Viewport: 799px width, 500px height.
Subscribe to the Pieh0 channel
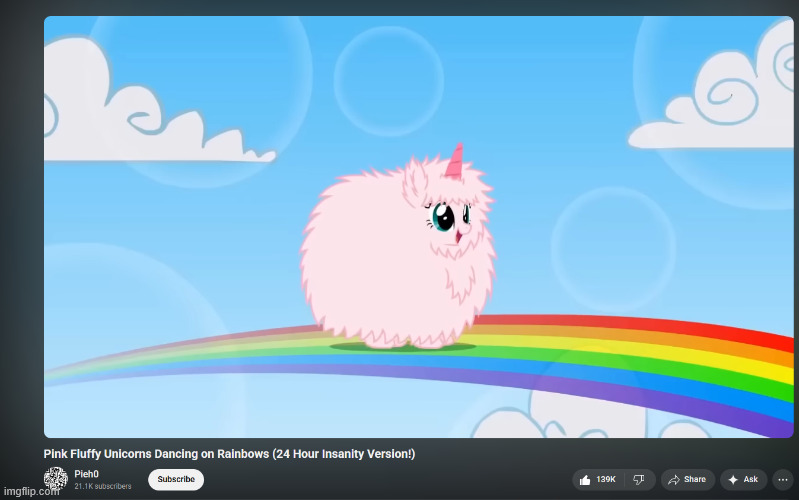(x=176, y=480)
